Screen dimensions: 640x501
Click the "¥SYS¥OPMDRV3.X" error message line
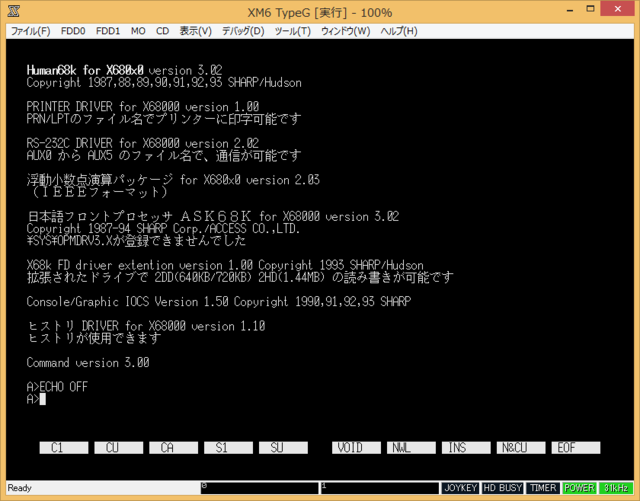point(136,240)
